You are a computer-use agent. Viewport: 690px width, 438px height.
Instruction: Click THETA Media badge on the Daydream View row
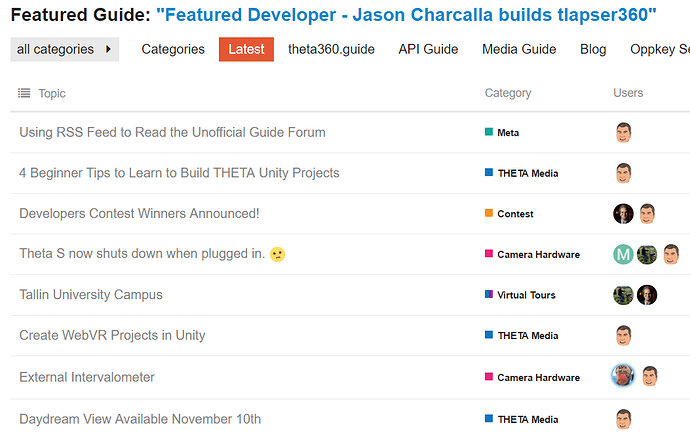(x=521, y=420)
